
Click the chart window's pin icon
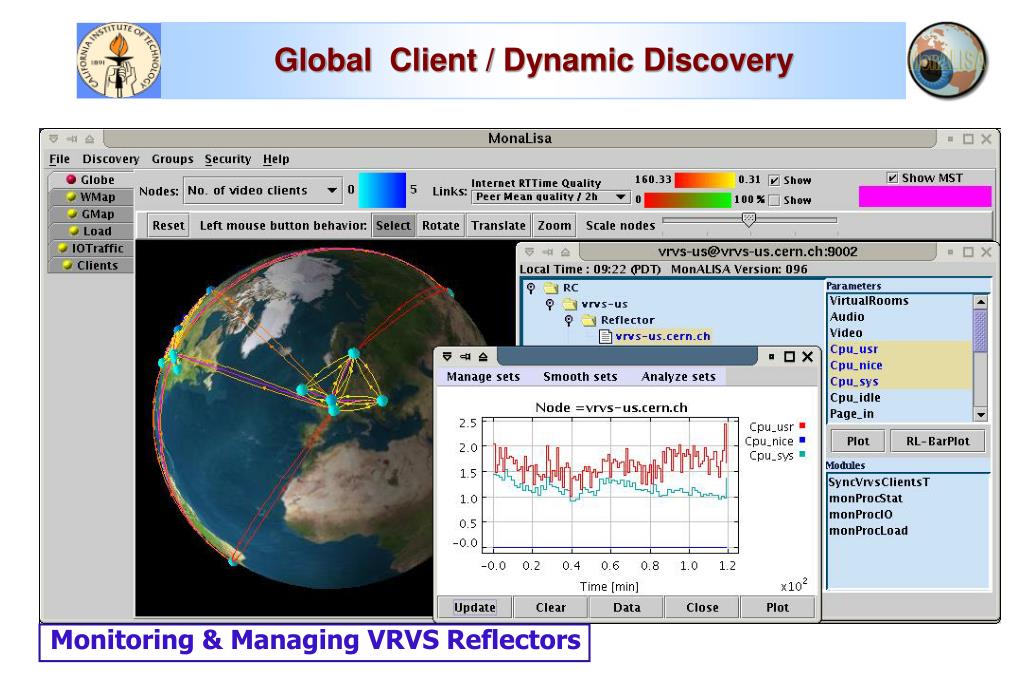tap(465, 357)
